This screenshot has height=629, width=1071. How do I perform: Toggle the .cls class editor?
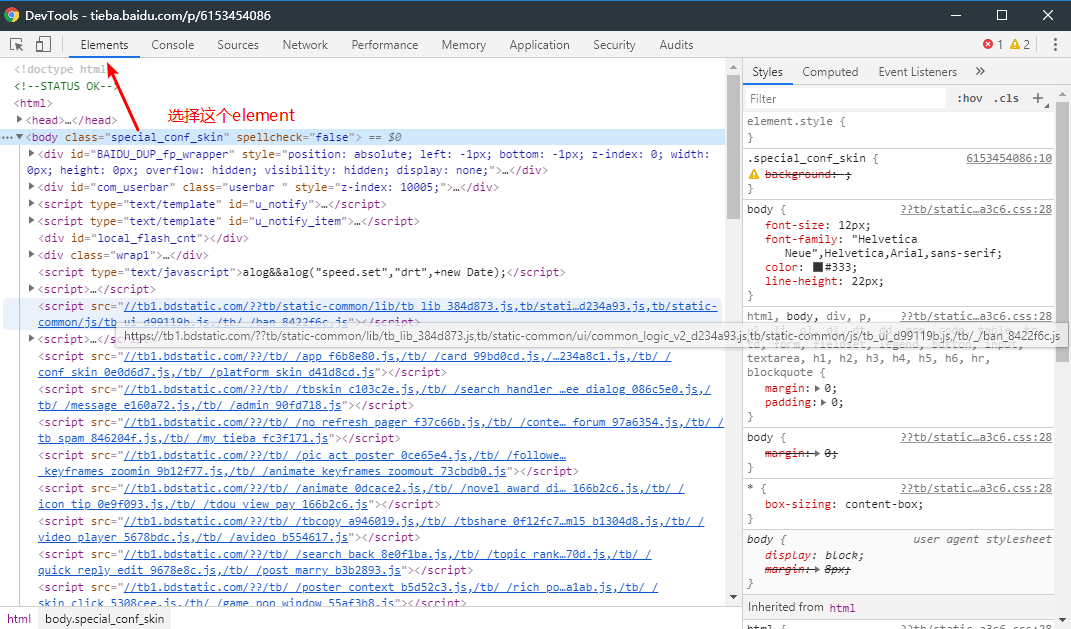click(1006, 98)
